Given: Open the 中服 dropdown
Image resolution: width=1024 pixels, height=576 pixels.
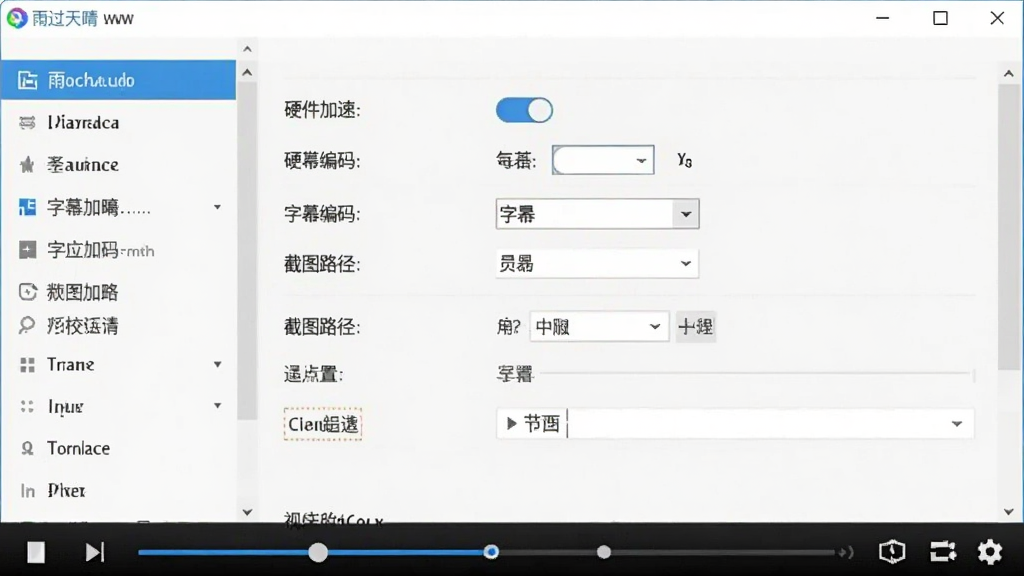Looking at the screenshot, I should [x=599, y=327].
